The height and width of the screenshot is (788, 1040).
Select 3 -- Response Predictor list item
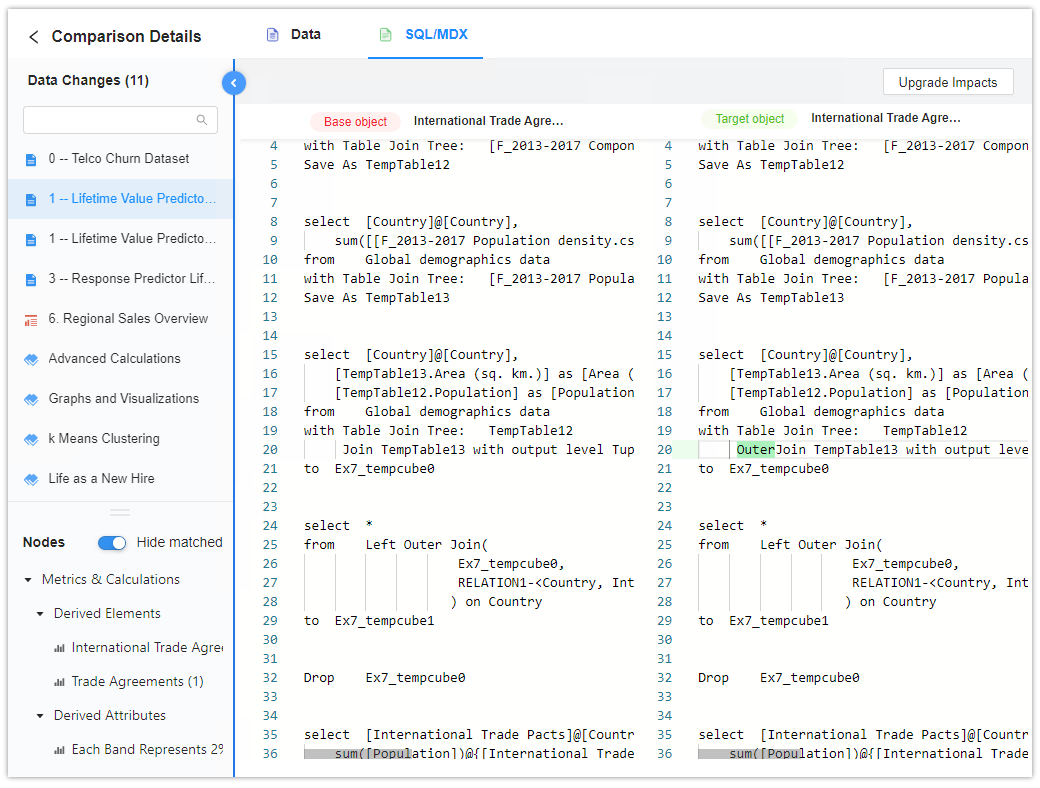click(x=132, y=279)
